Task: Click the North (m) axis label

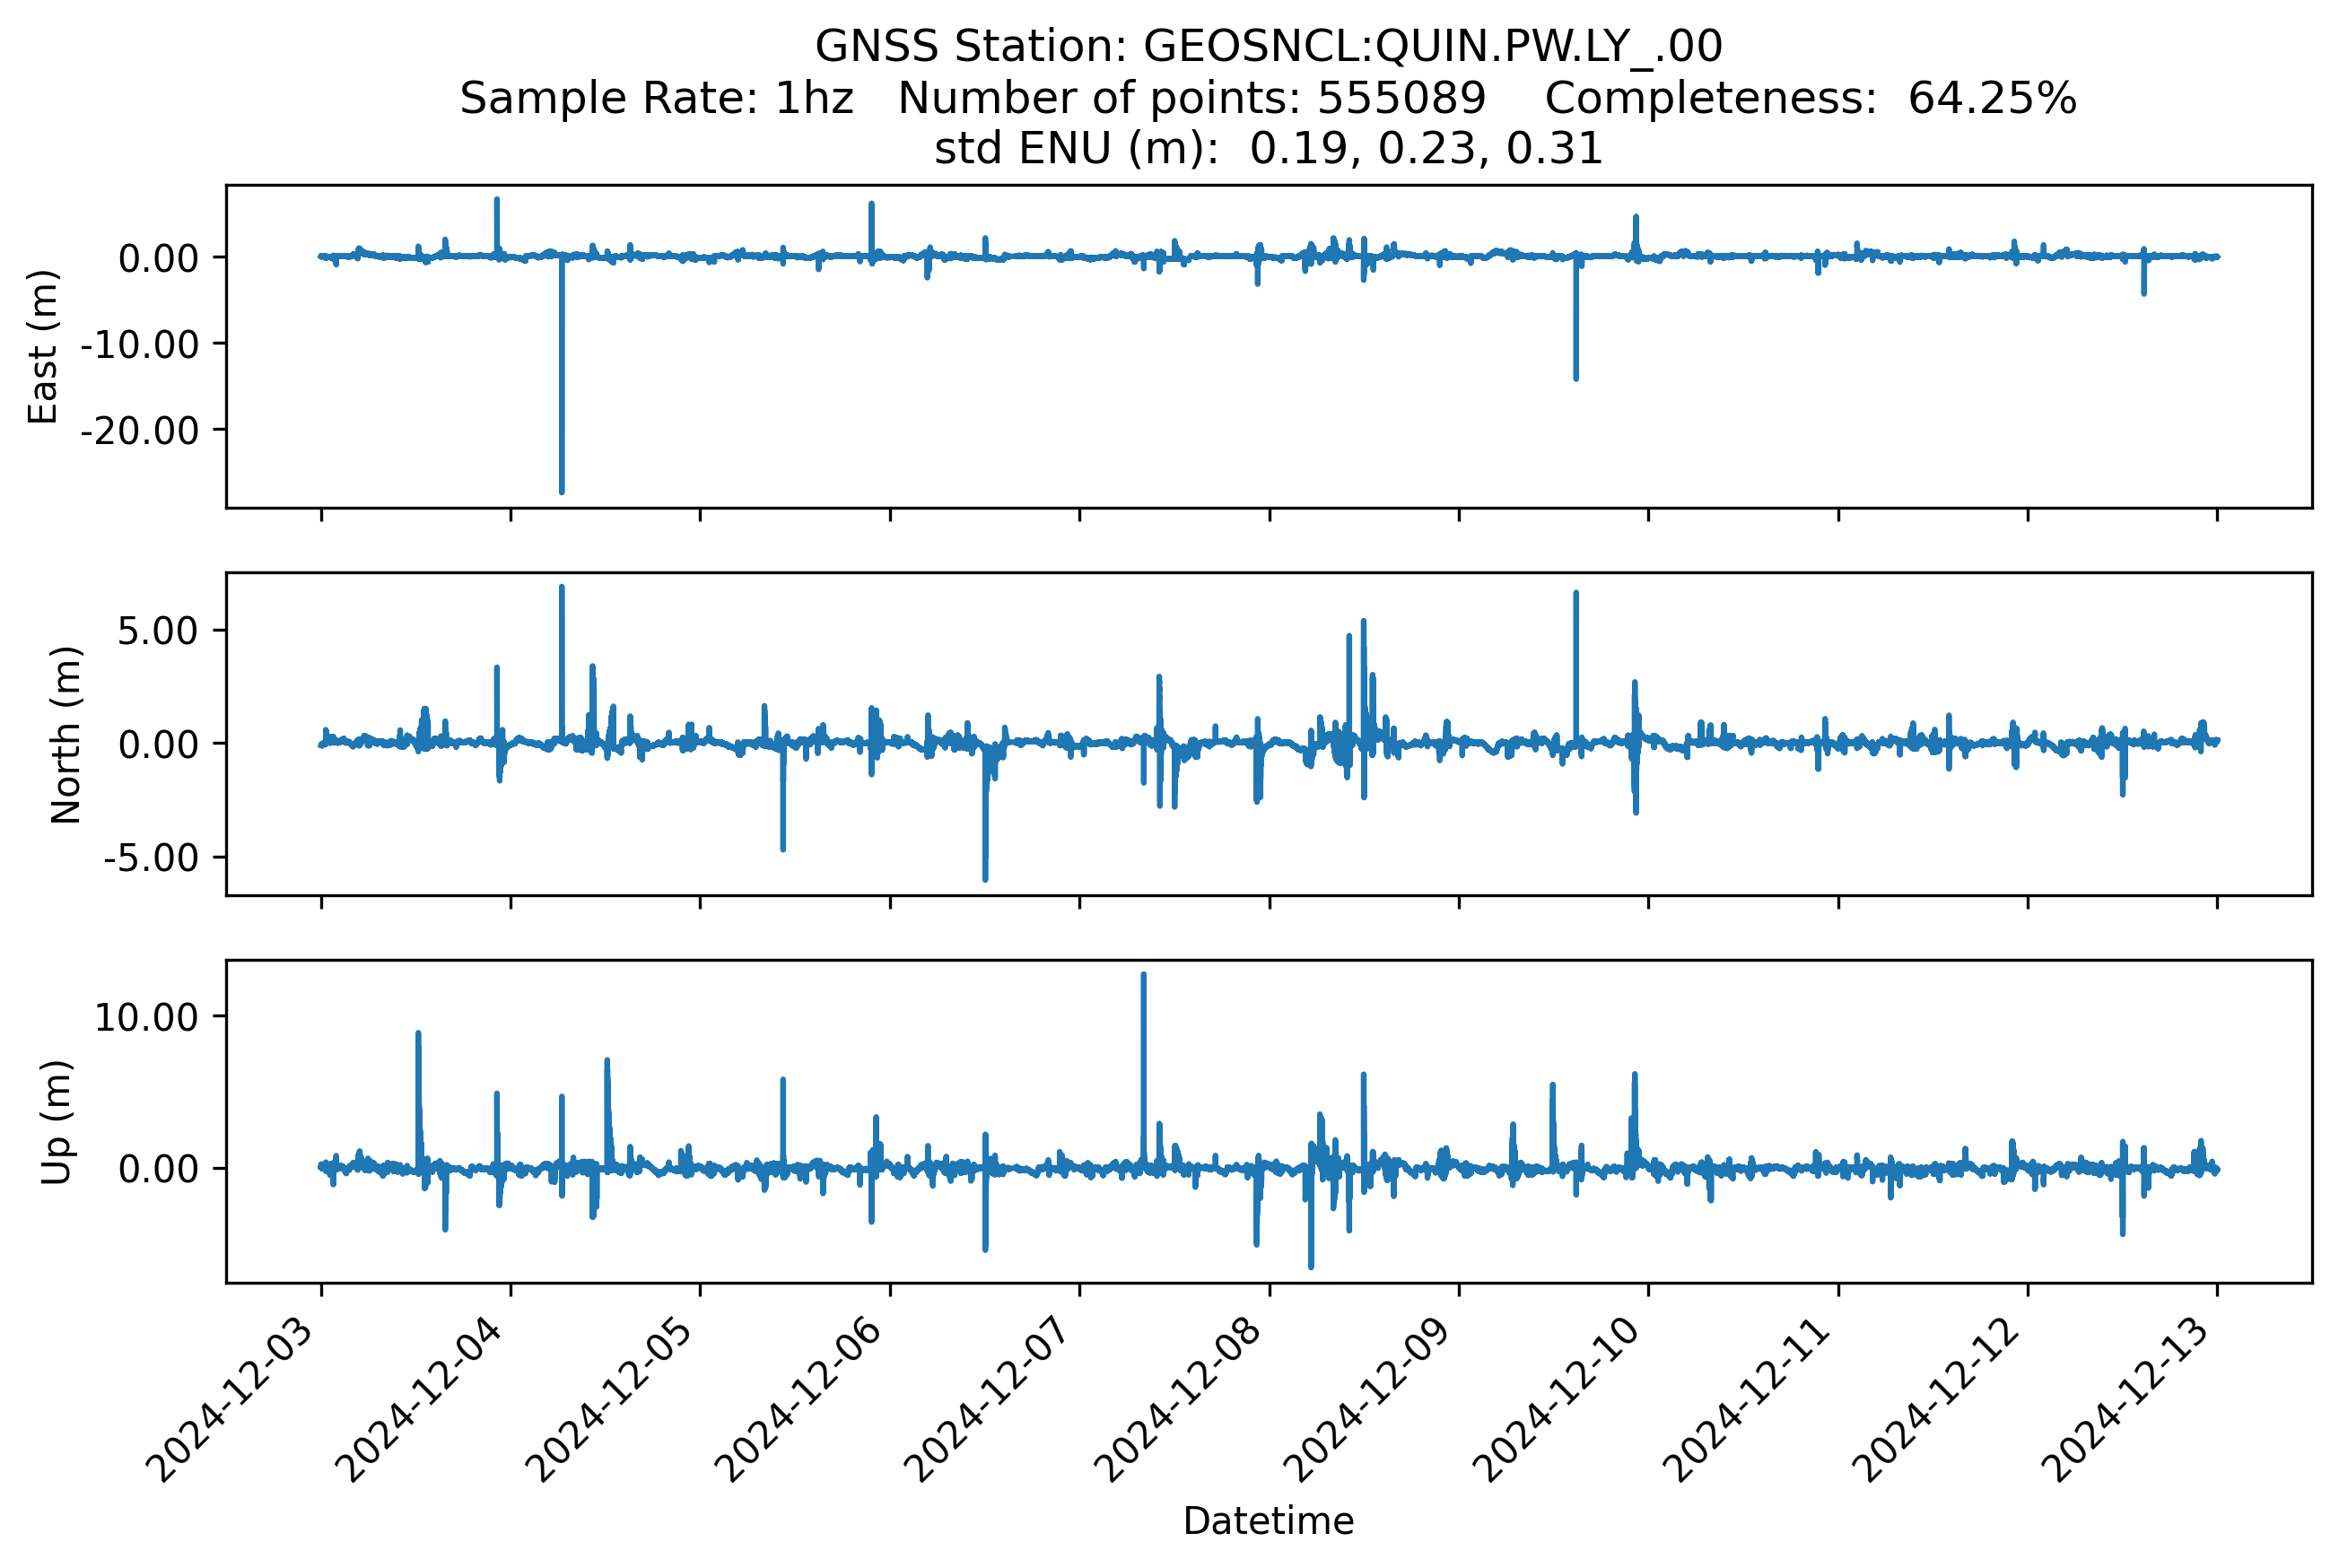Action: [x=66, y=735]
